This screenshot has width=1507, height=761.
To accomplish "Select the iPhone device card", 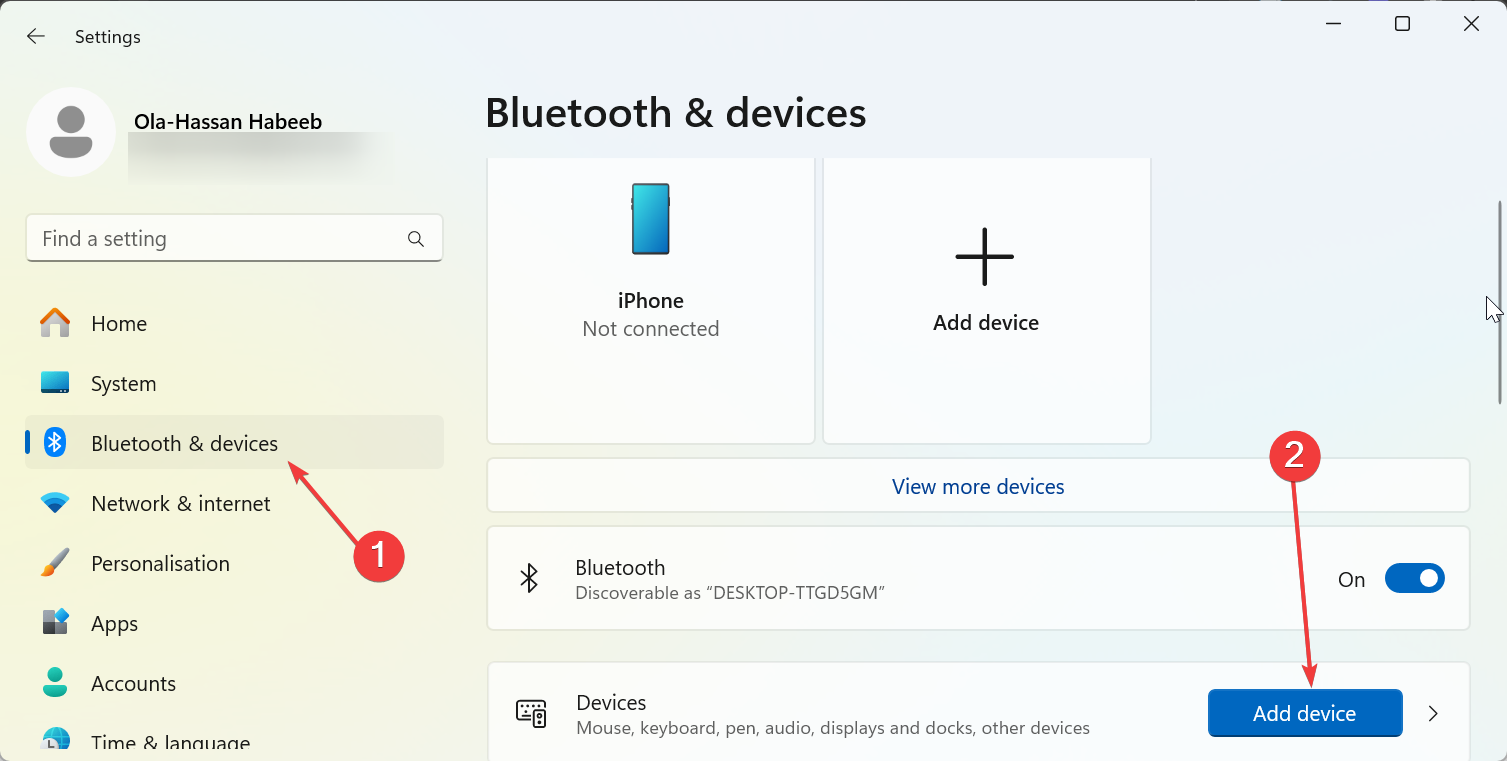I will coord(651,300).
